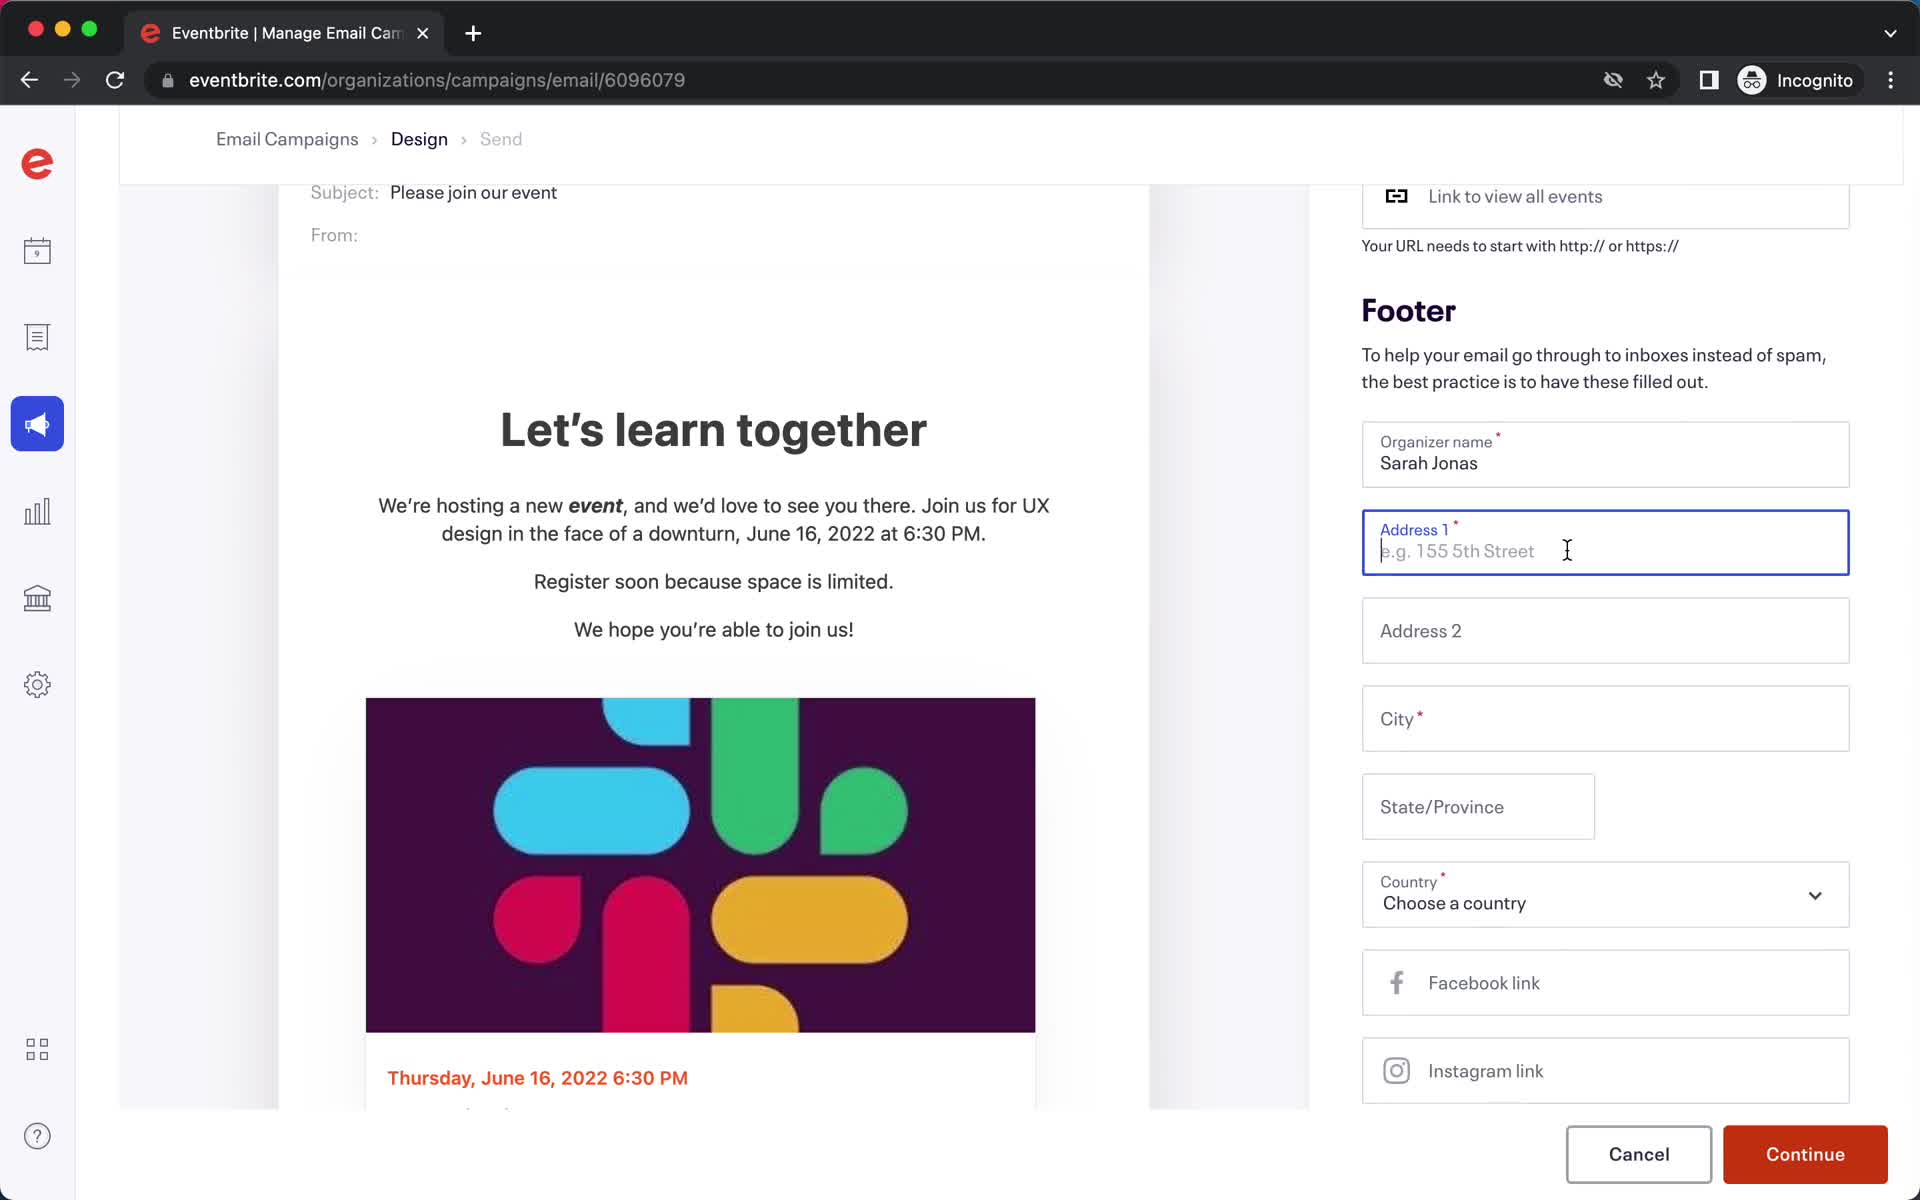
Task: Click the Help question mark icon
Action: 36,1135
